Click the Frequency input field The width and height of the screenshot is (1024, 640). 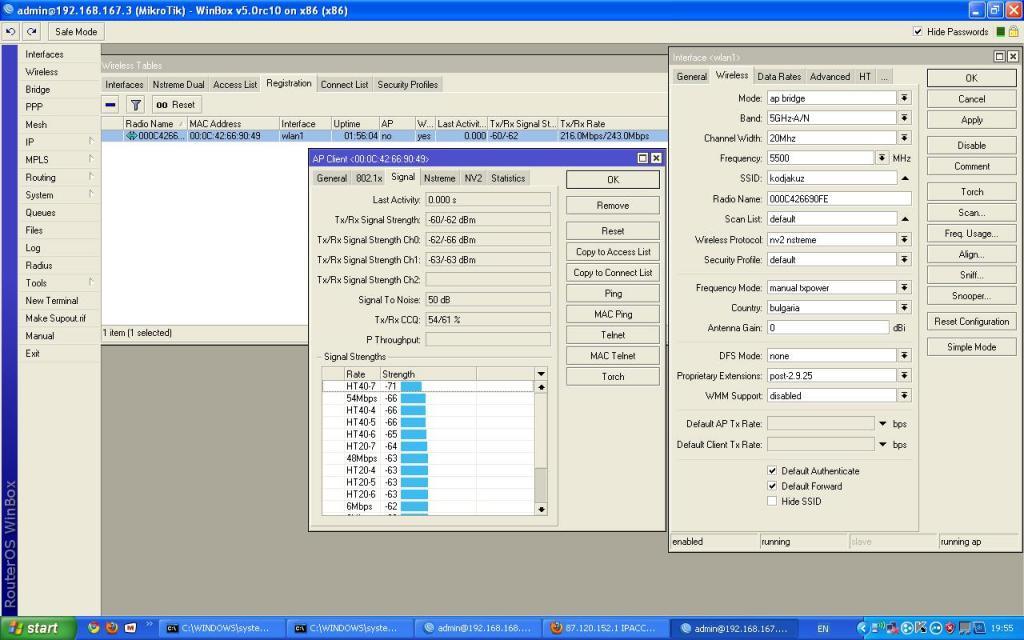(820, 158)
